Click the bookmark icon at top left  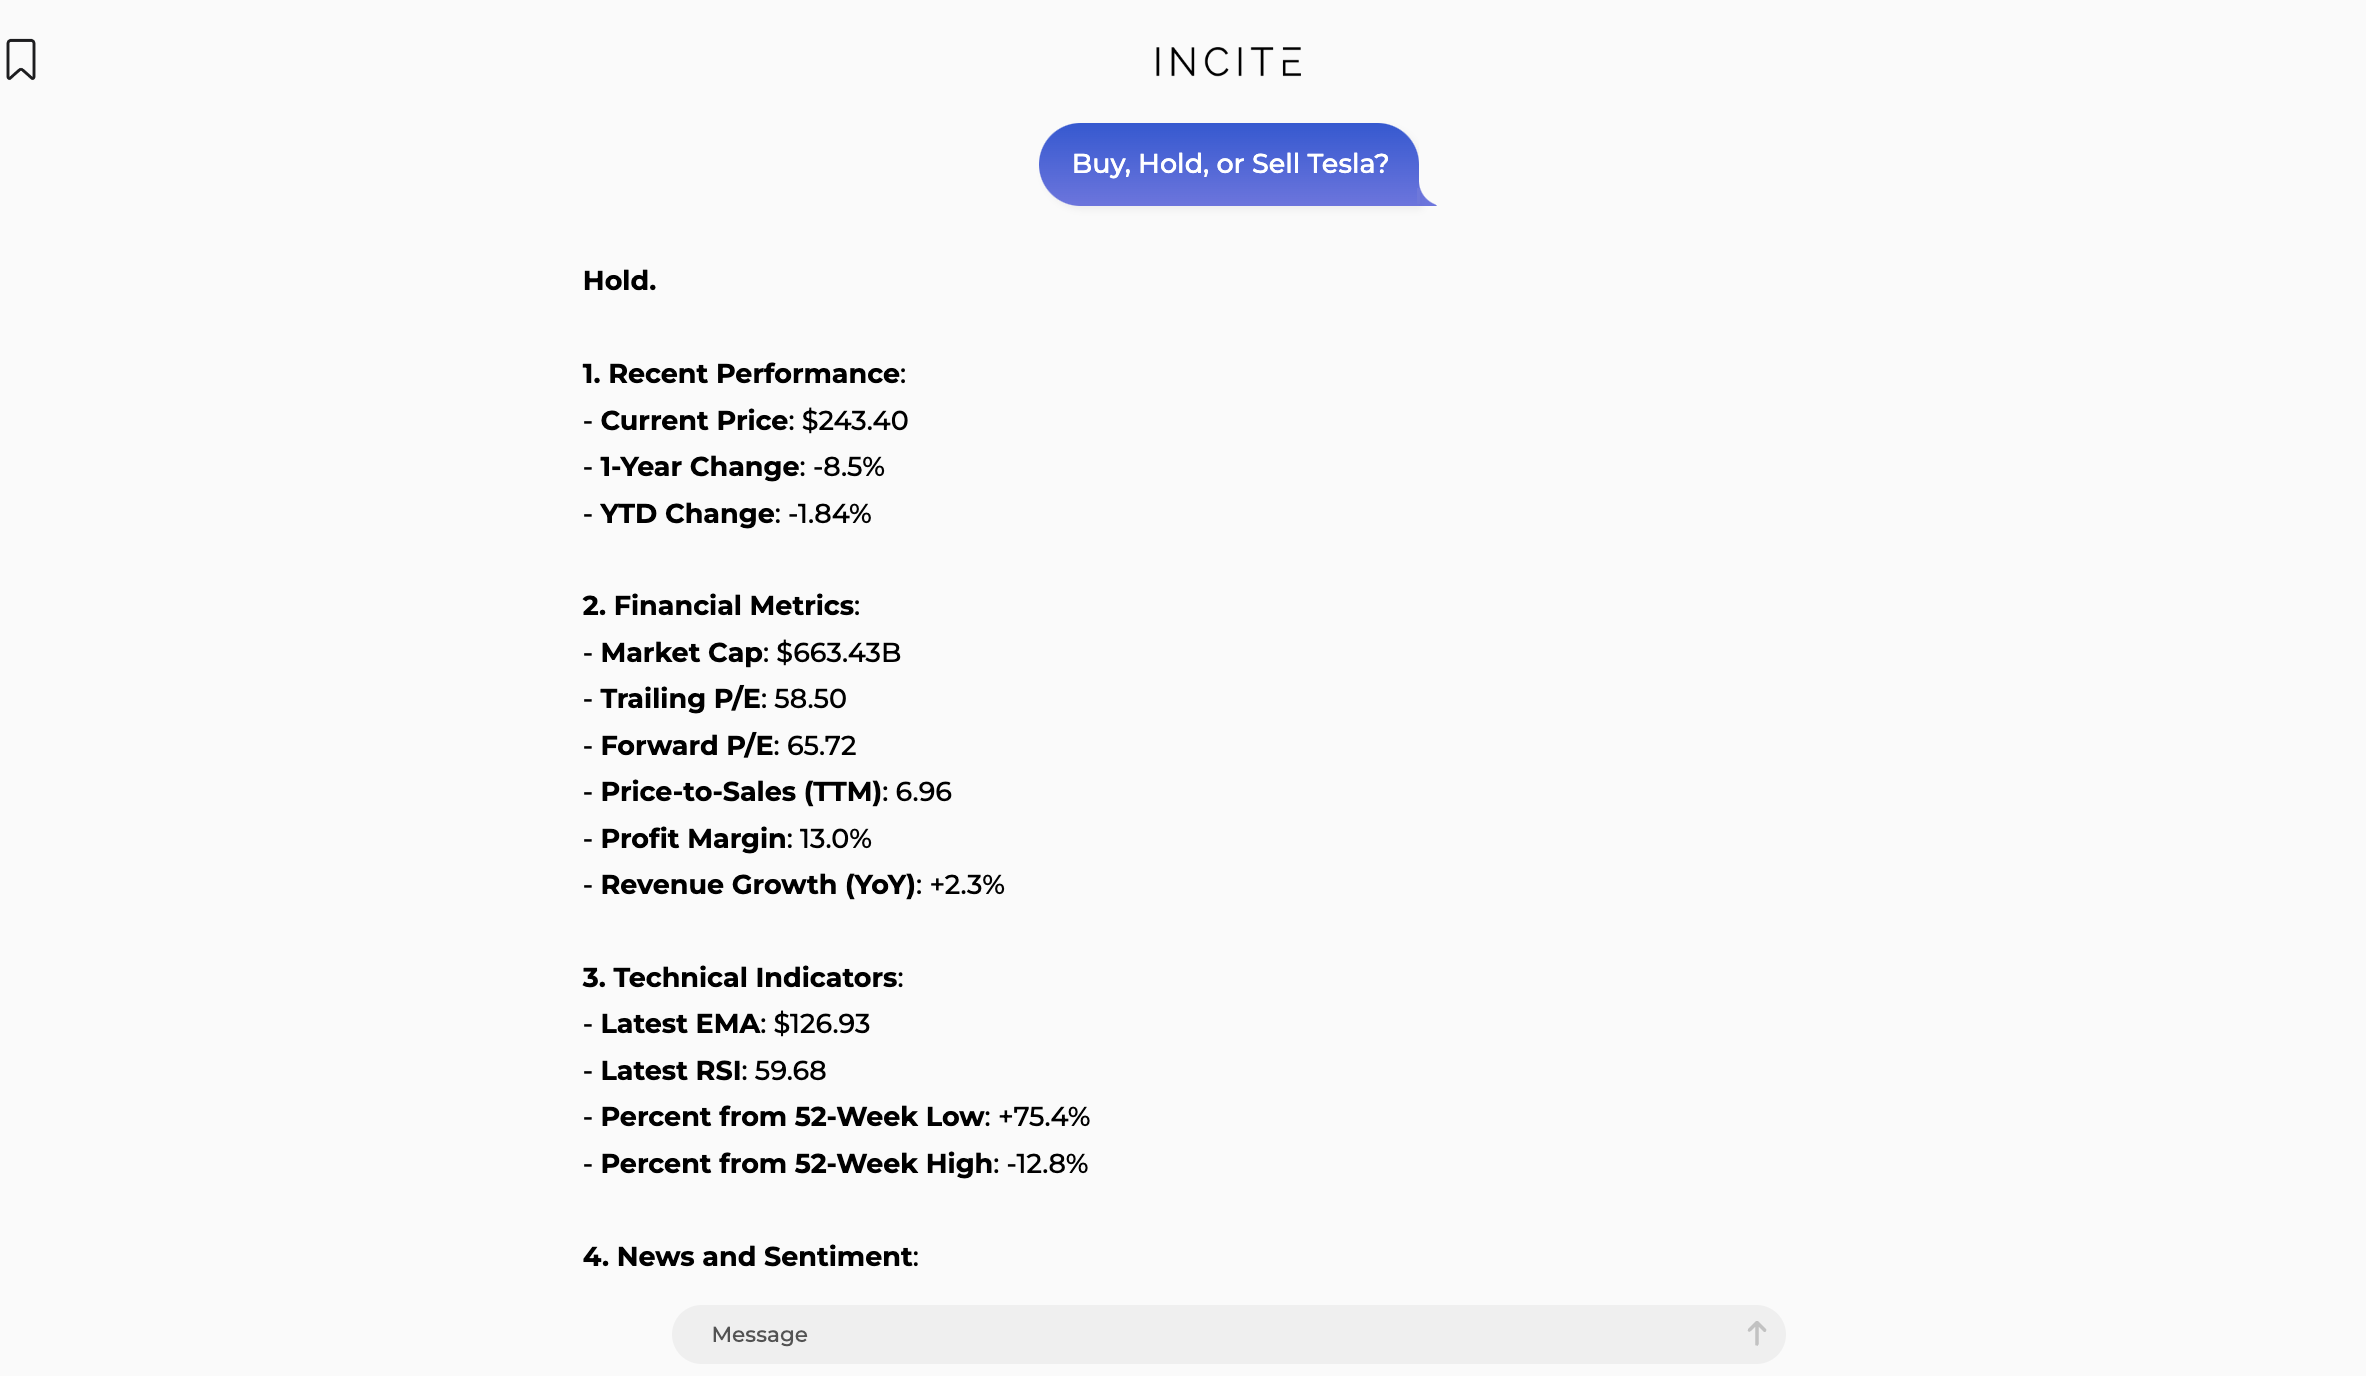click(21, 59)
